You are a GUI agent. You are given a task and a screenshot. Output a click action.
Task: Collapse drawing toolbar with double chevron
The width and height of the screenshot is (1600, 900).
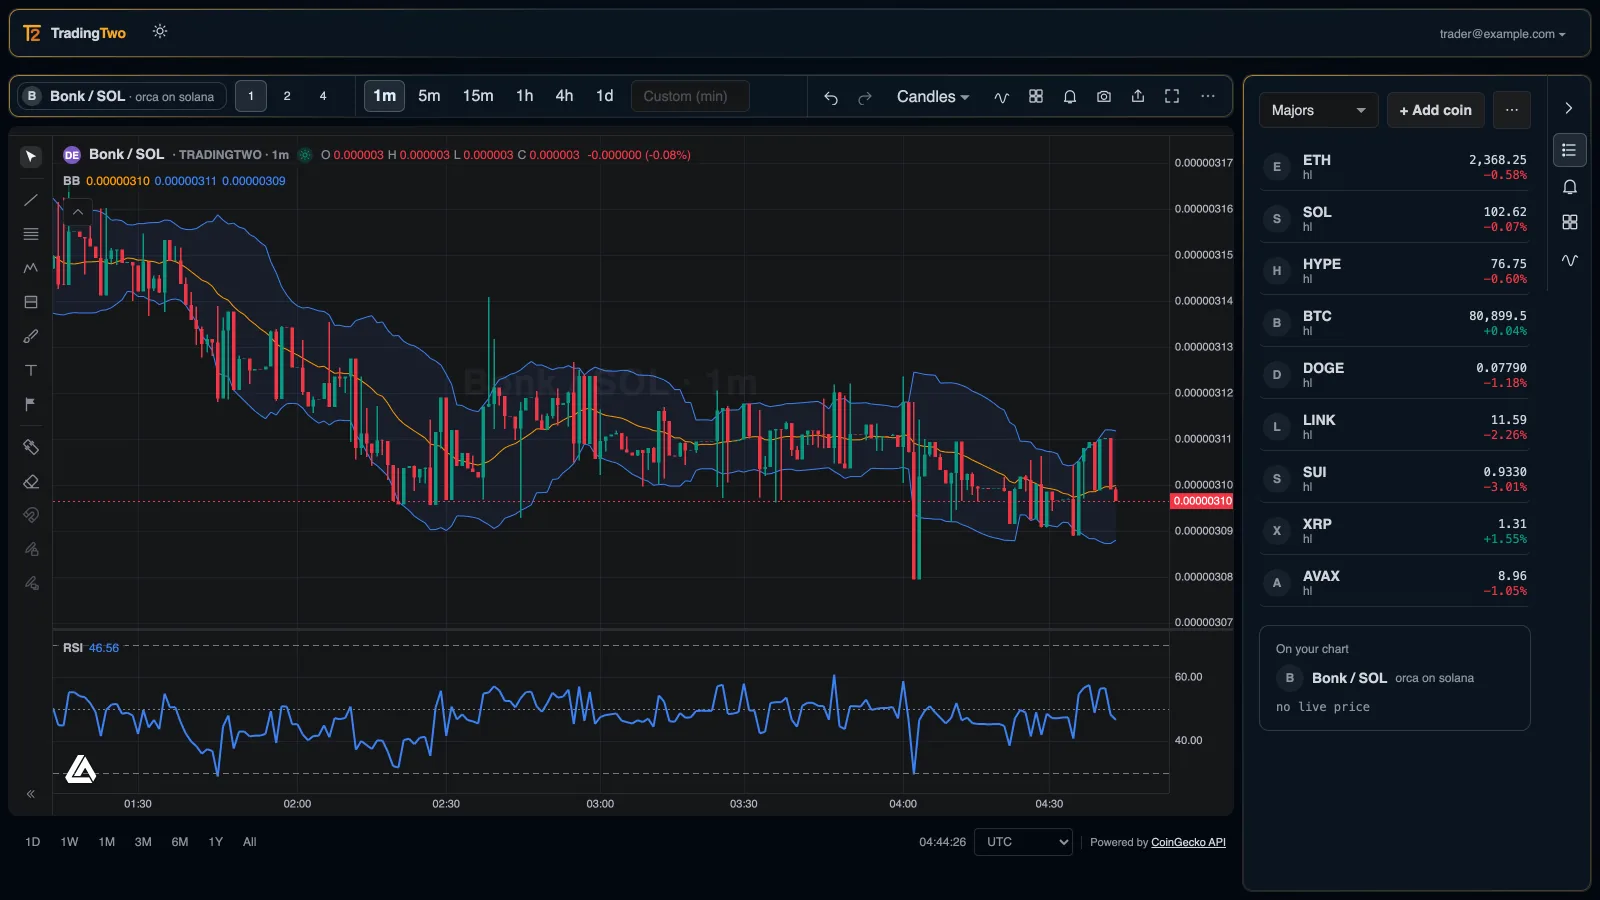(x=31, y=794)
